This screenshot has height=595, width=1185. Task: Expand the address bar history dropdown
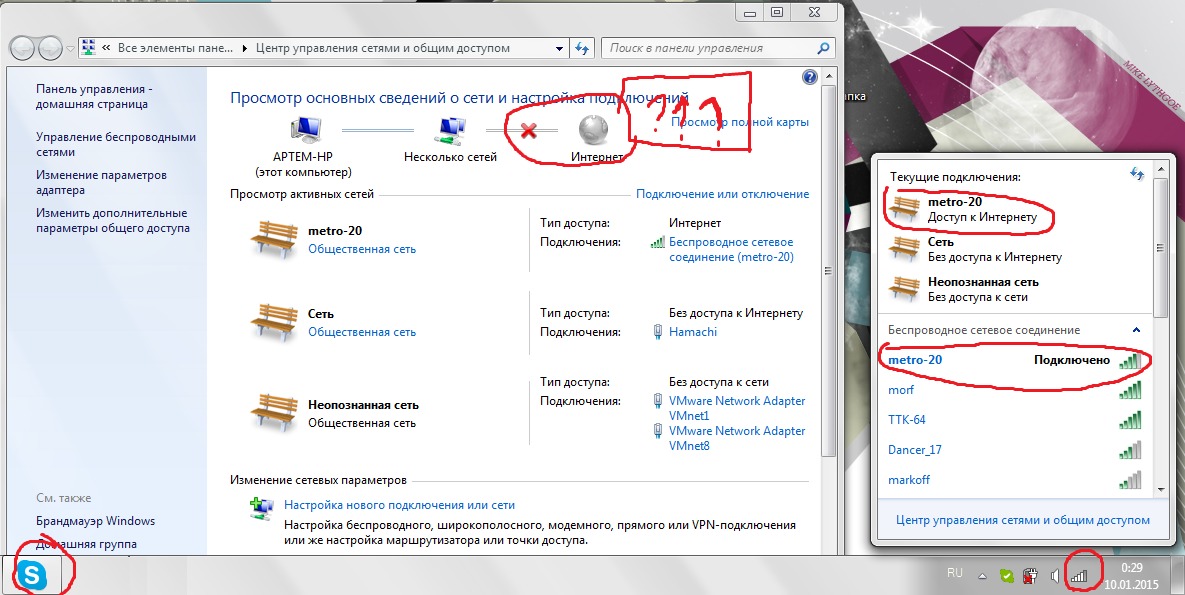[559, 48]
